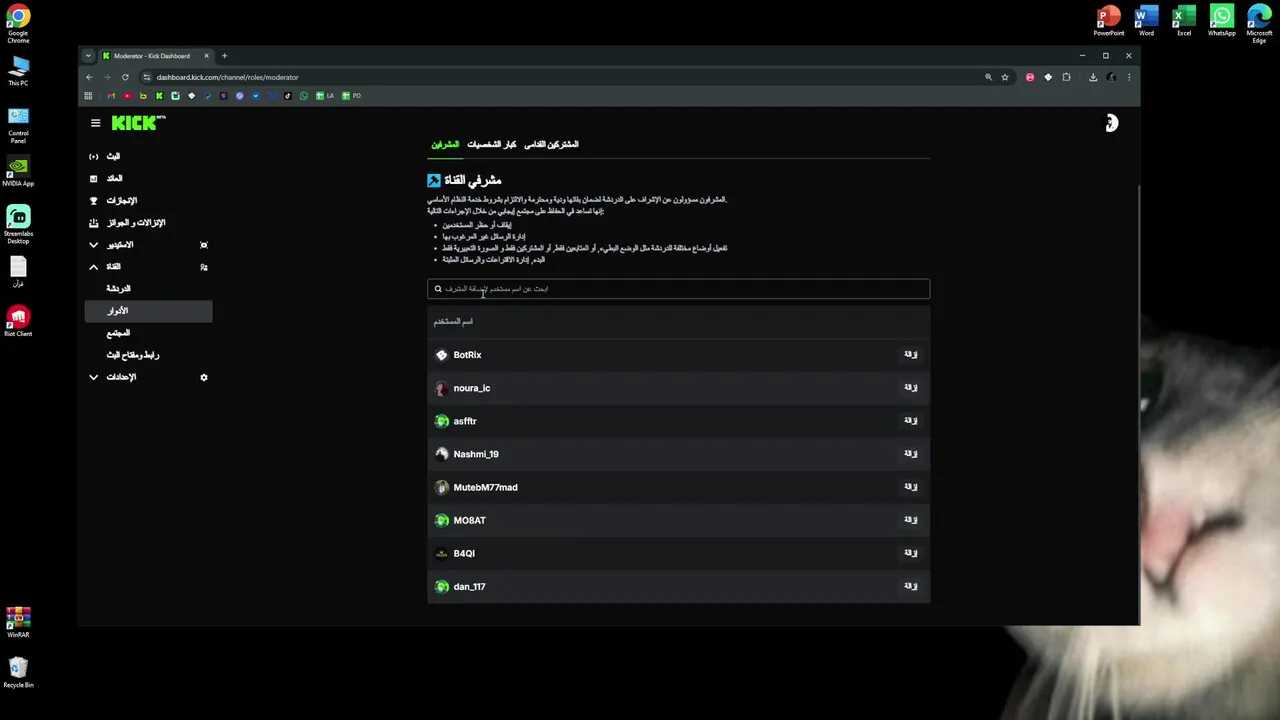Open the Recycle Bin on desktop
This screenshot has width=1280, height=720.
[x=18, y=673]
